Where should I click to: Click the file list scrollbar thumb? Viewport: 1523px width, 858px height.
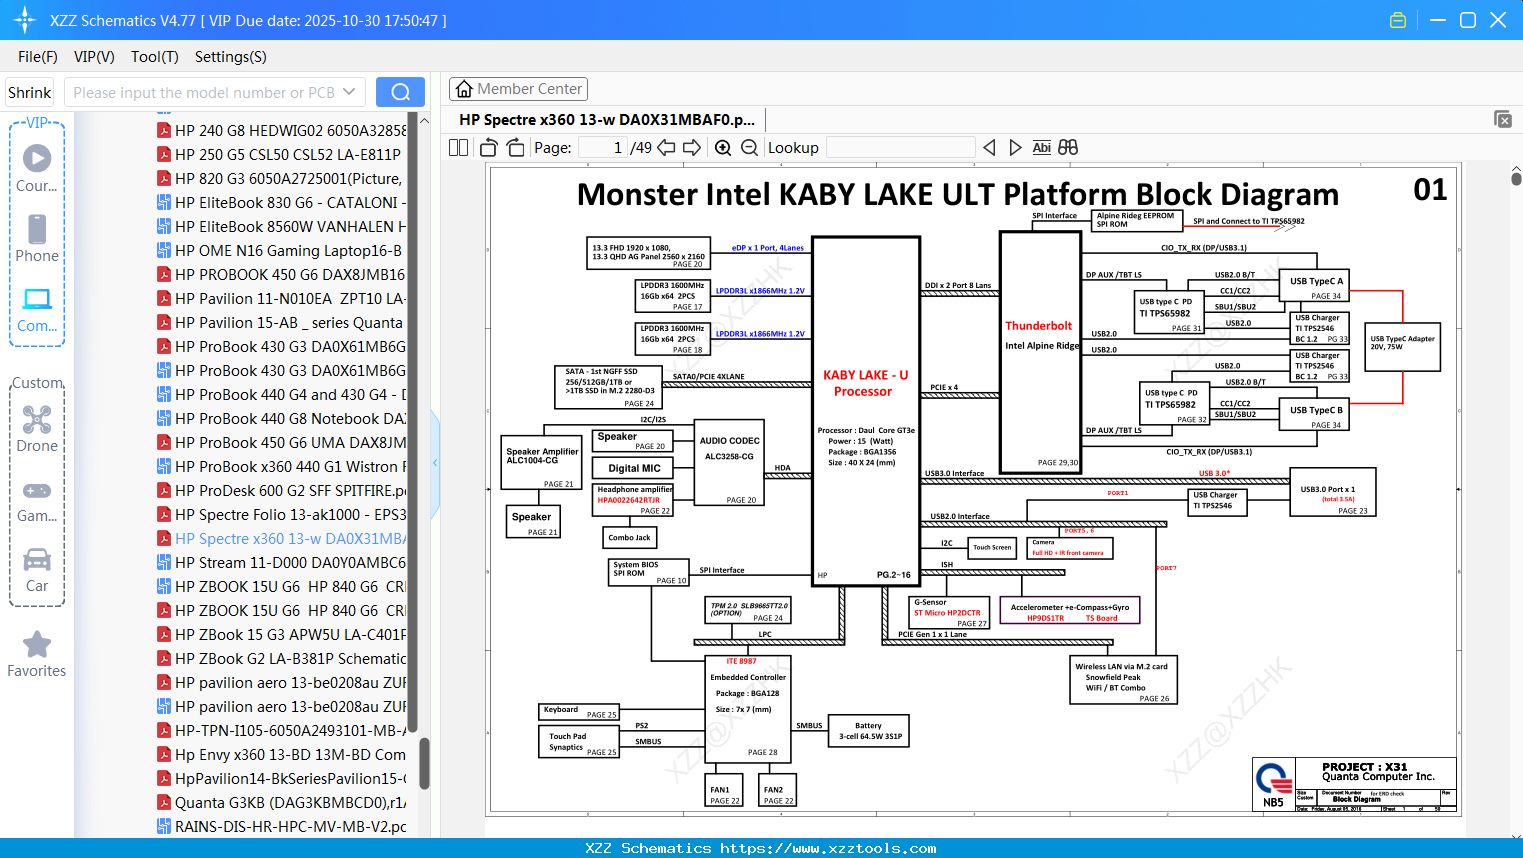point(424,763)
